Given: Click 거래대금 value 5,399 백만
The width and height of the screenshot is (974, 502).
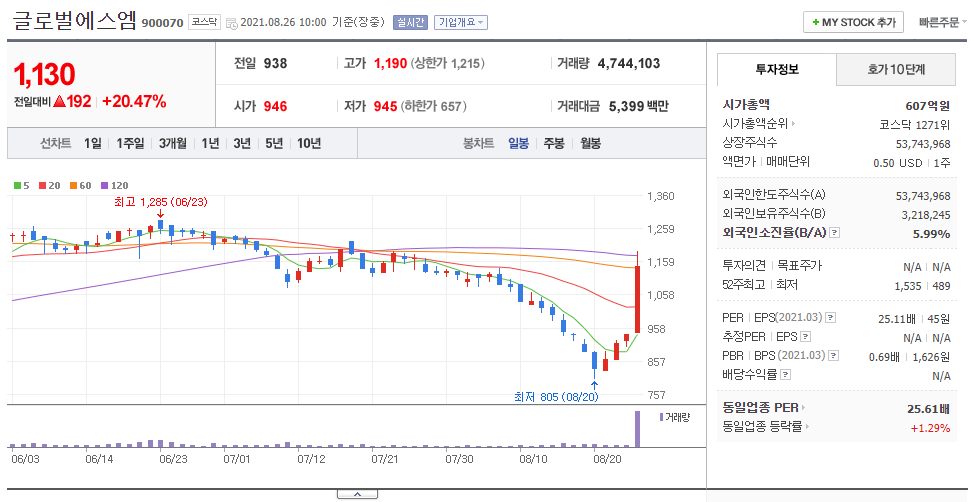Looking at the screenshot, I should pyautogui.click(x=639, y=106).
